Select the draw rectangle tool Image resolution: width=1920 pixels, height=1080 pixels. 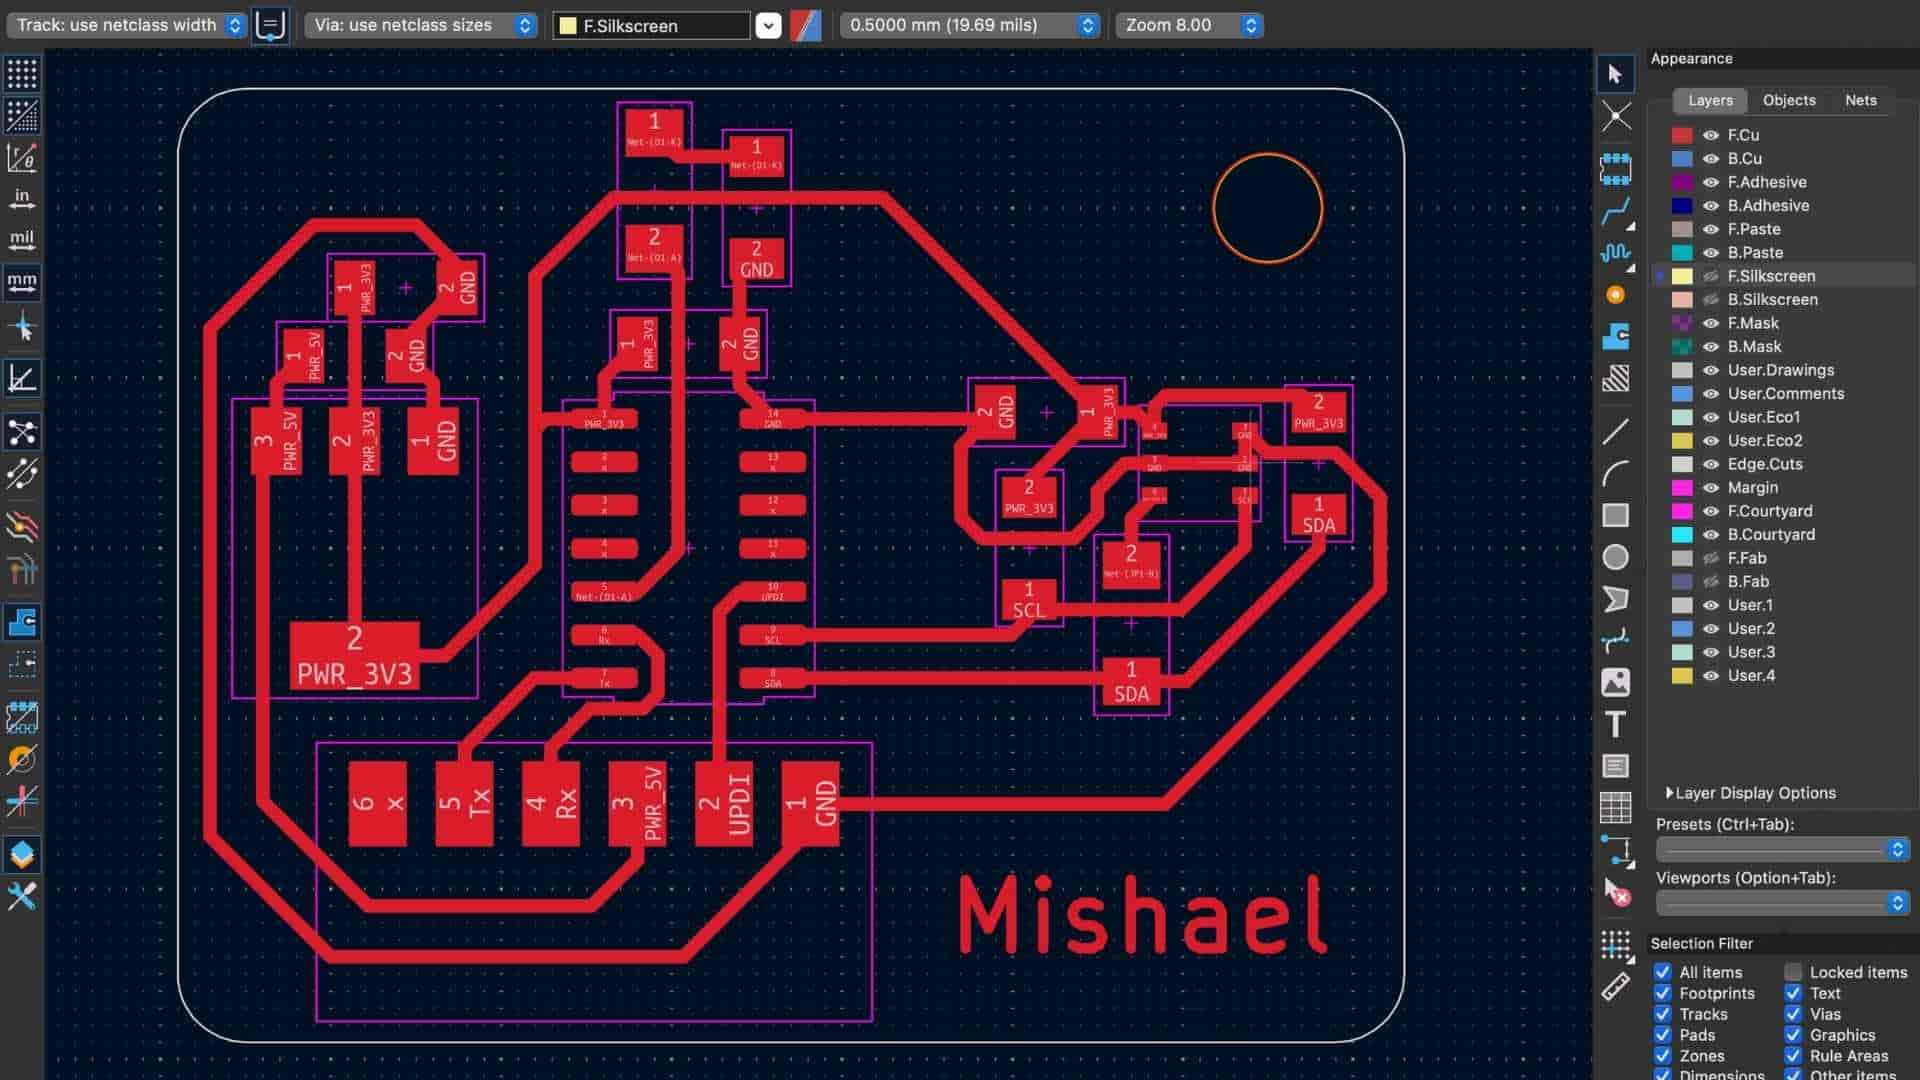[x=1615, y=515]
